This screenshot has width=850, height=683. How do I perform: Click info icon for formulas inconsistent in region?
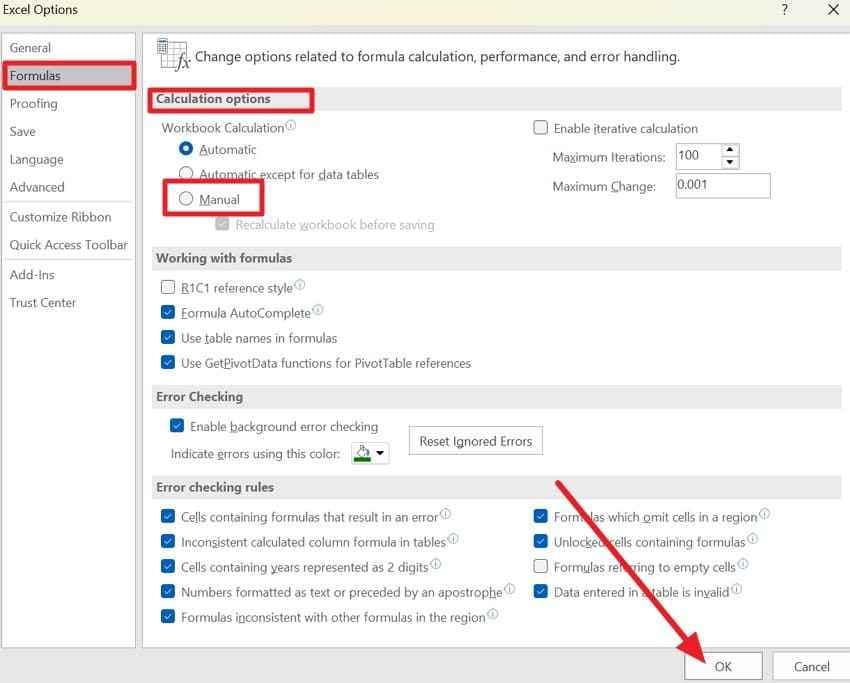(x=493, y=614)
